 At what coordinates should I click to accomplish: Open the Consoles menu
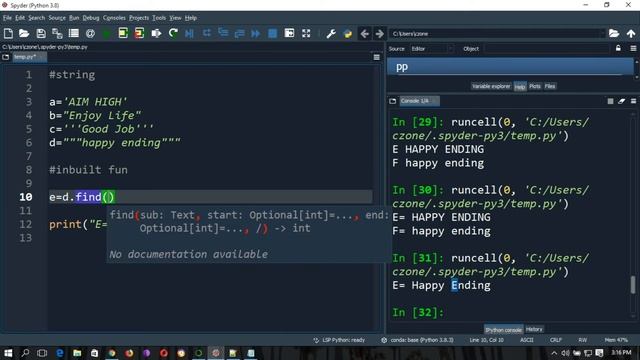[114, 18]
